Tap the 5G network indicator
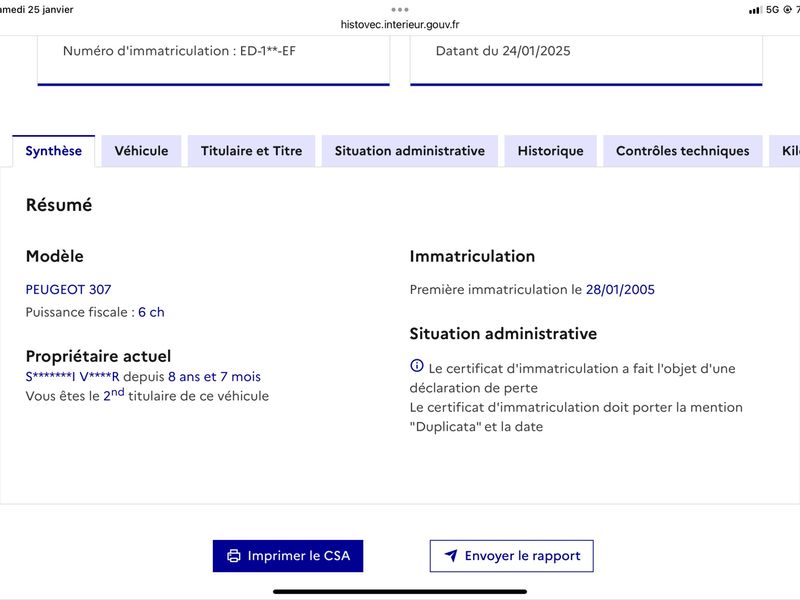The width and height of the screenshot is (800, 600). 772,10
